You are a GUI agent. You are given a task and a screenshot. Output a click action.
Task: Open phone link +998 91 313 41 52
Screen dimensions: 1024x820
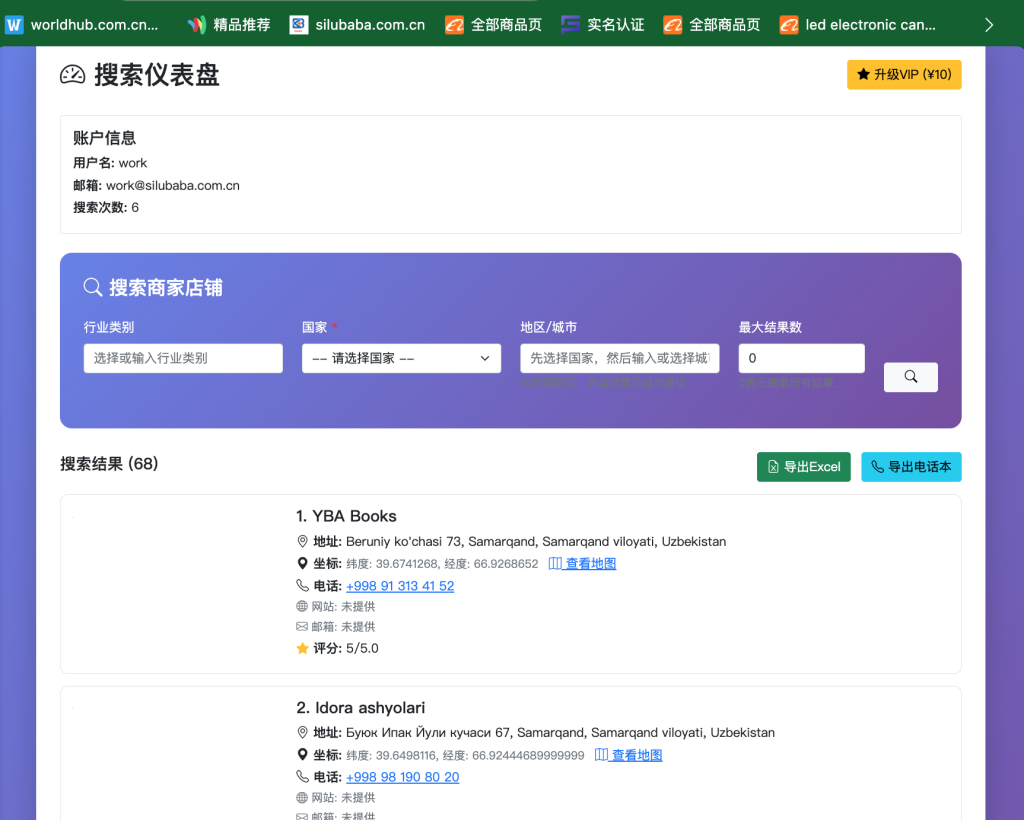click(x=400, y=586)
